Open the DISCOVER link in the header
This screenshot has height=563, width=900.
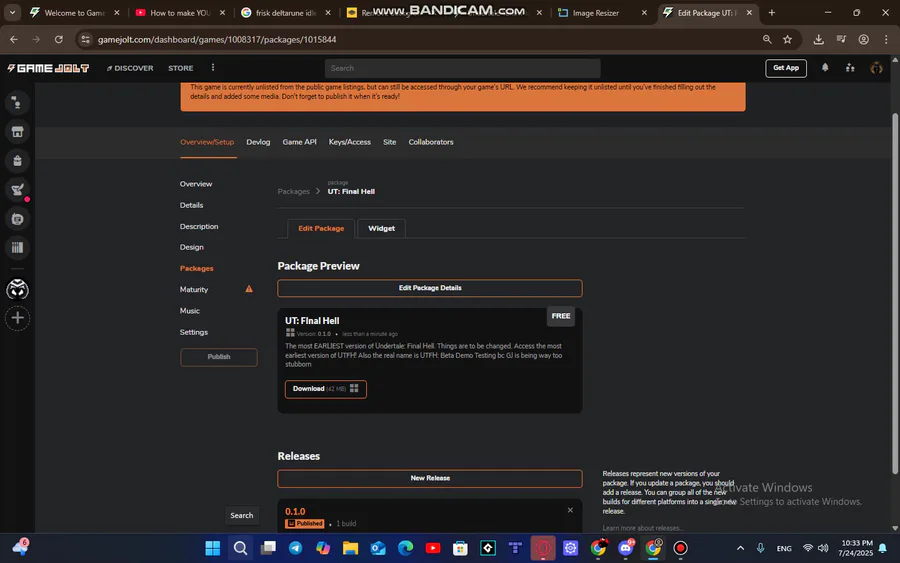[x=130, y=68]
